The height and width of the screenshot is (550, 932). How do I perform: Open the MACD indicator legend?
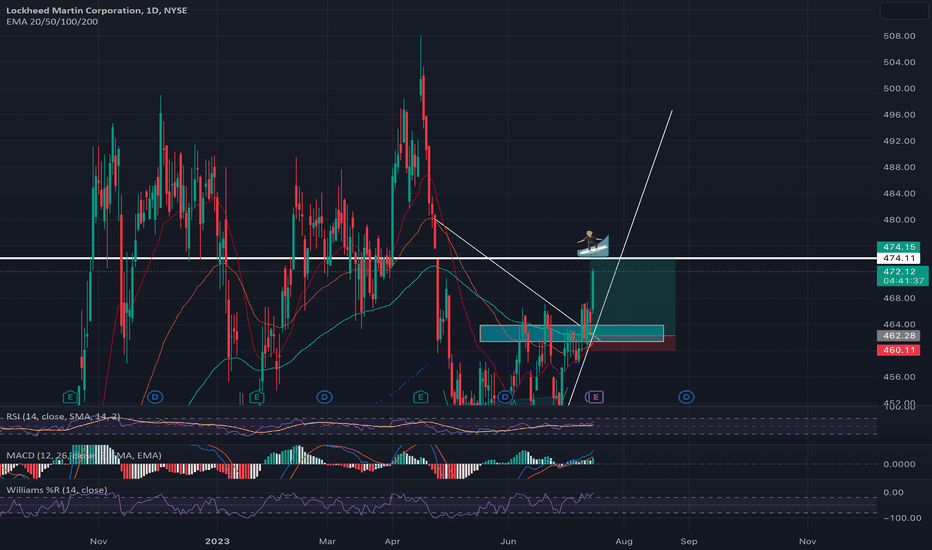tap(84, 455)
